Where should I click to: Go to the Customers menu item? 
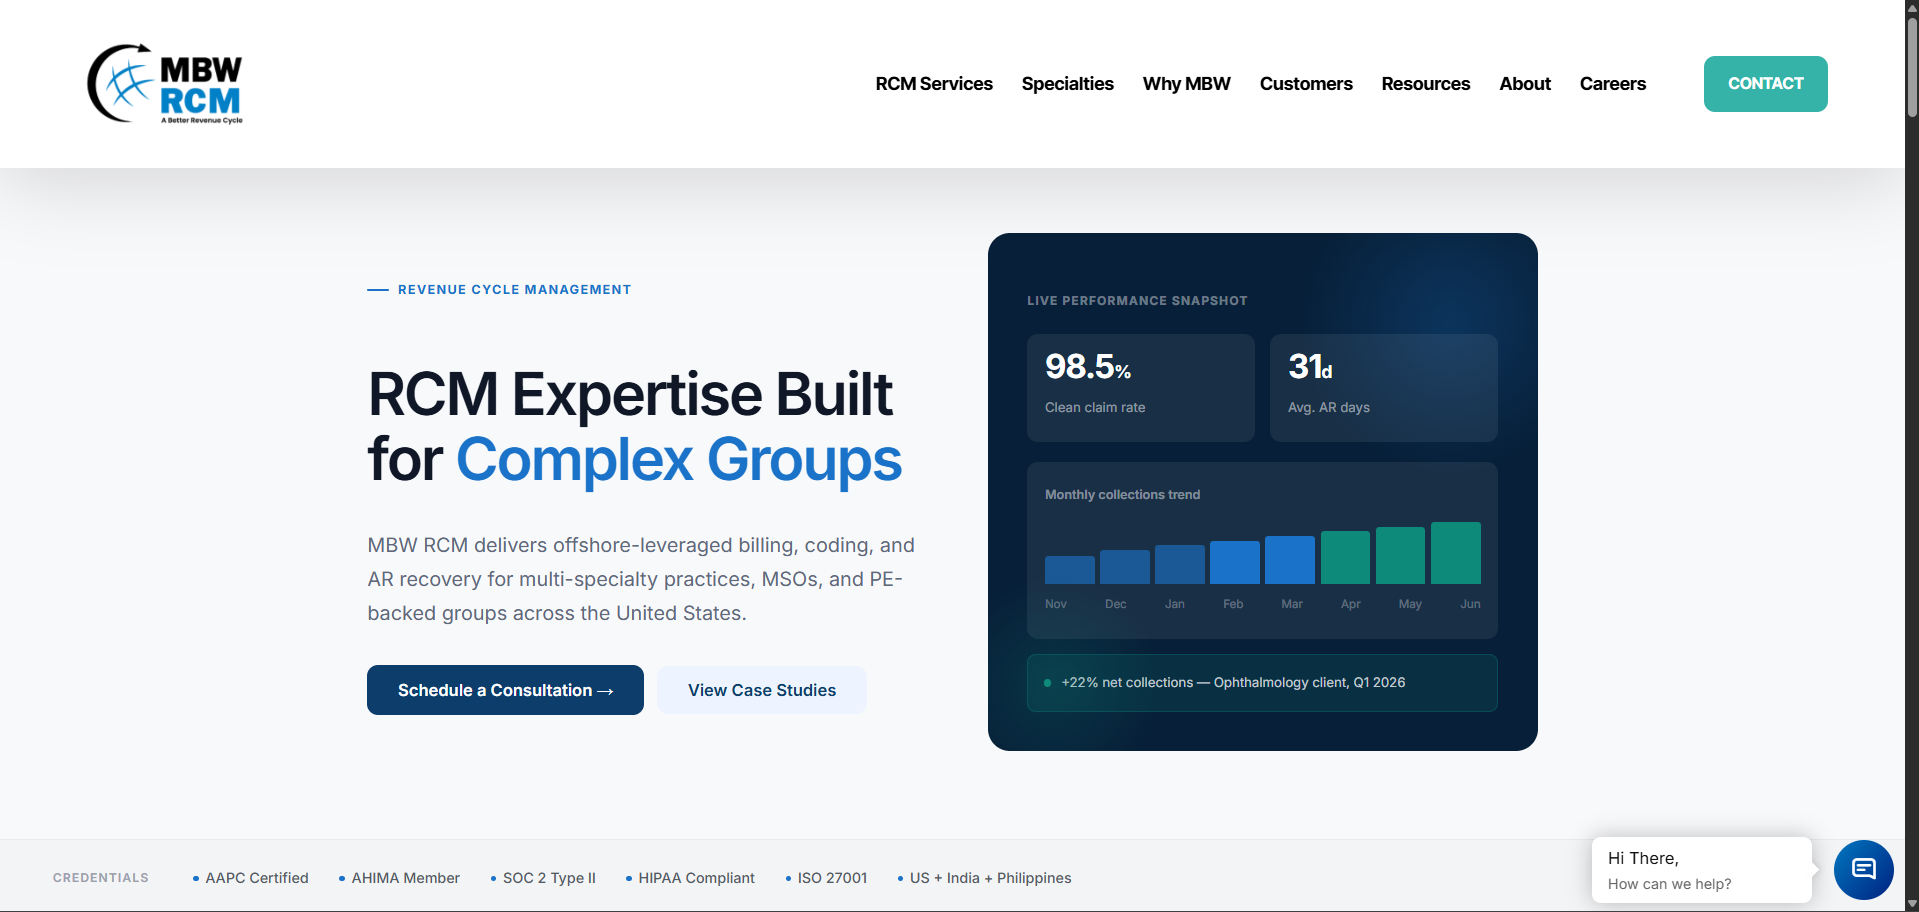point(1305,84)
